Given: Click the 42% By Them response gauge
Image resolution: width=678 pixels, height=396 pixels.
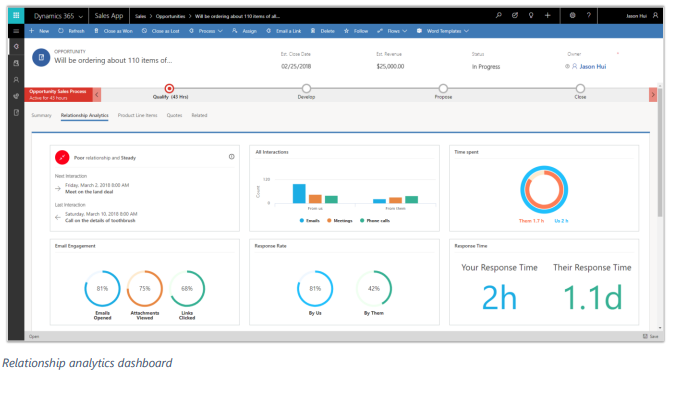Looking at the screenshot, I should coord(374,289).
